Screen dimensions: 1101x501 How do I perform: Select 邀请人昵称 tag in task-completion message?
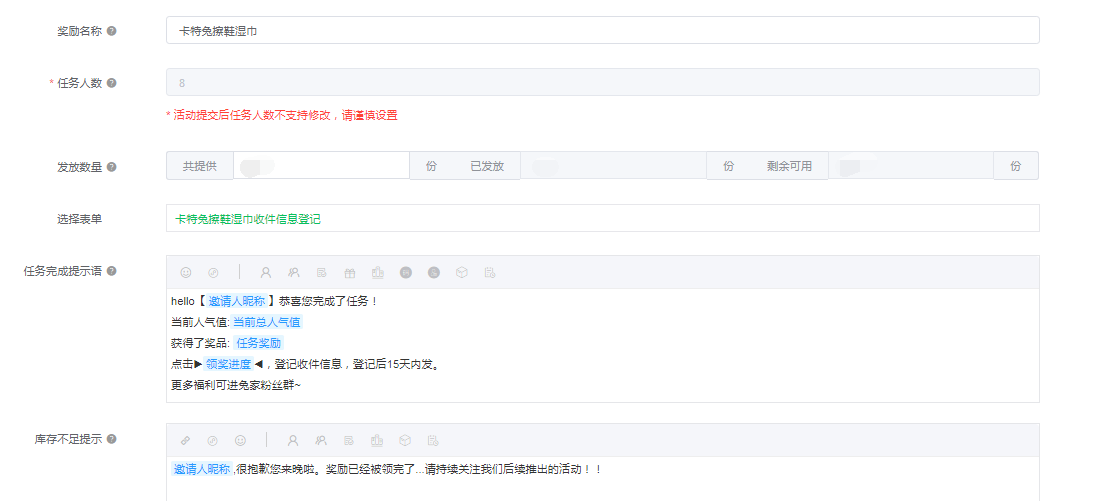pyautogui.click(x=237, y=301)
